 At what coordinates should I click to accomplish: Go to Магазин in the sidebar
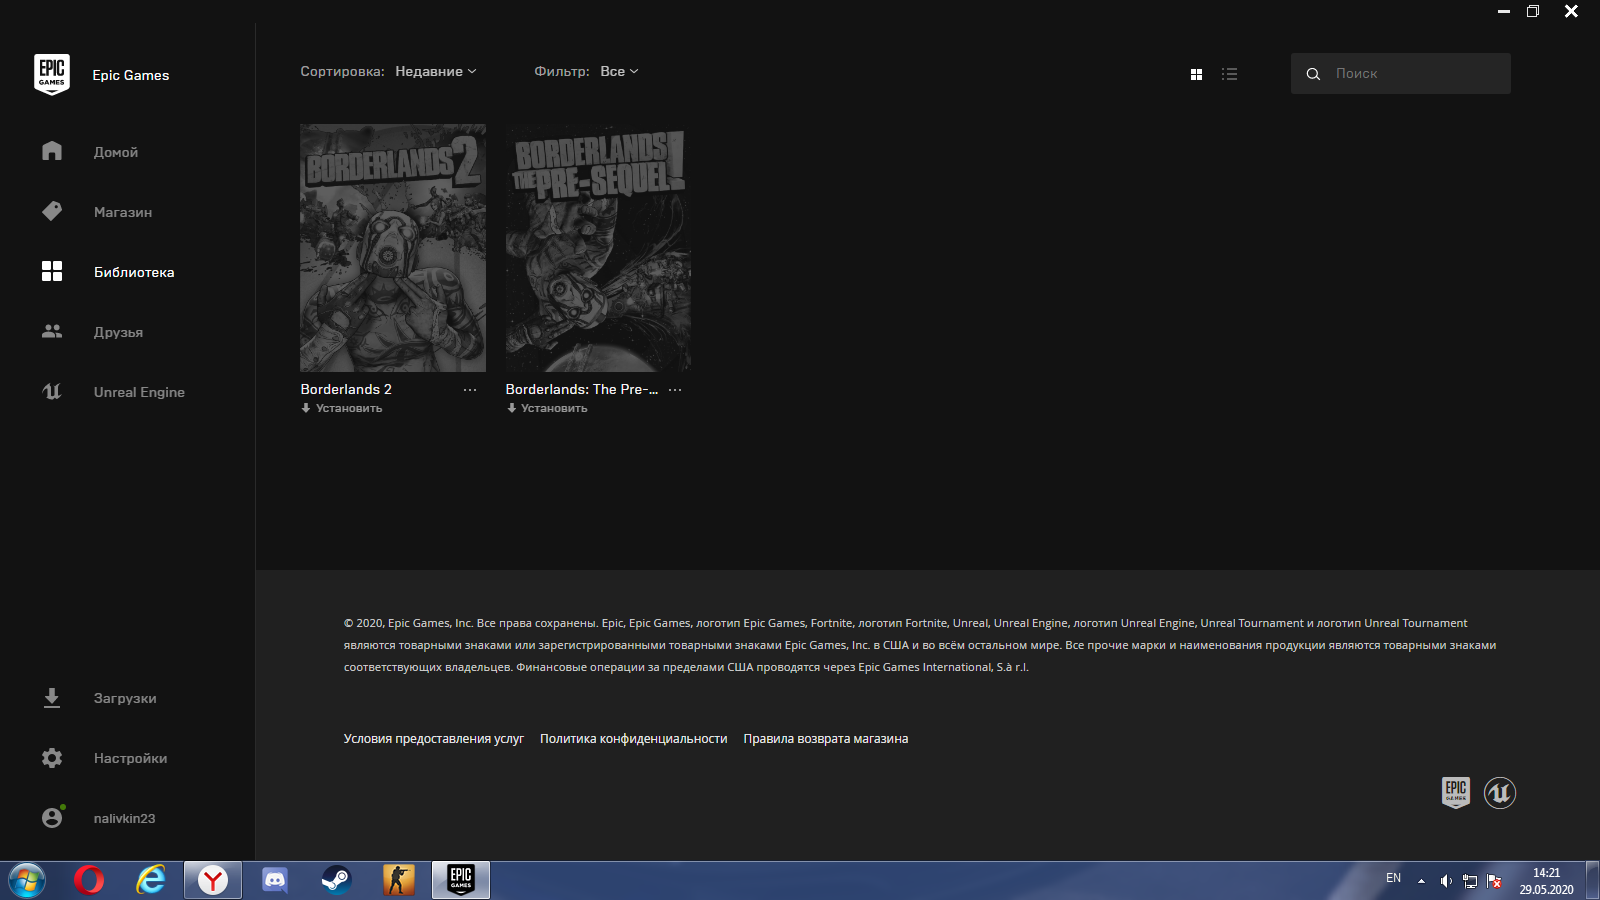[123, 212]
